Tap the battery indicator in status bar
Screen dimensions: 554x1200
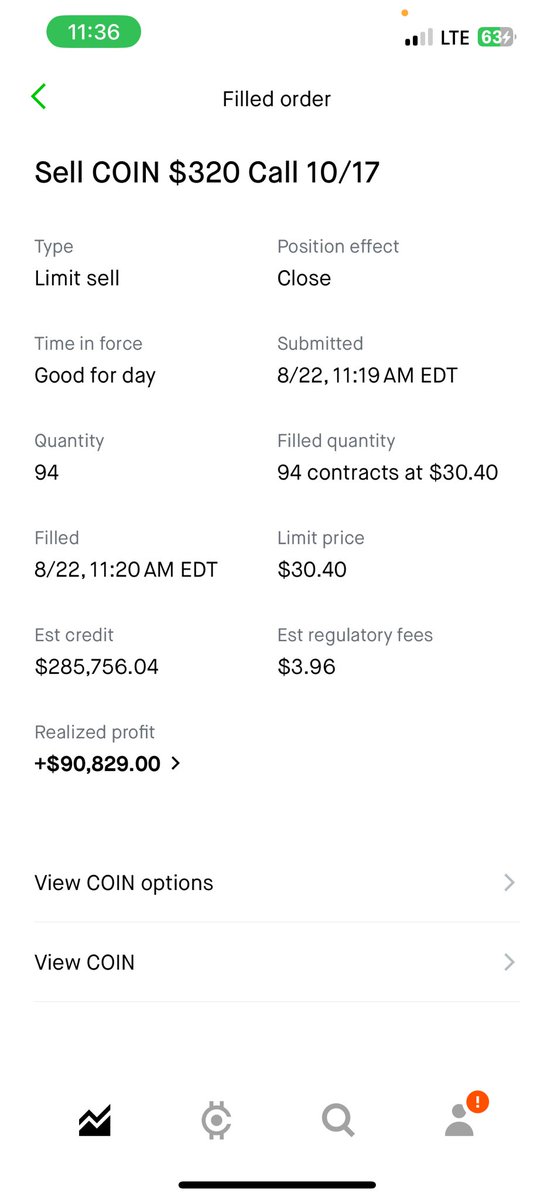[x=496, y=38]
